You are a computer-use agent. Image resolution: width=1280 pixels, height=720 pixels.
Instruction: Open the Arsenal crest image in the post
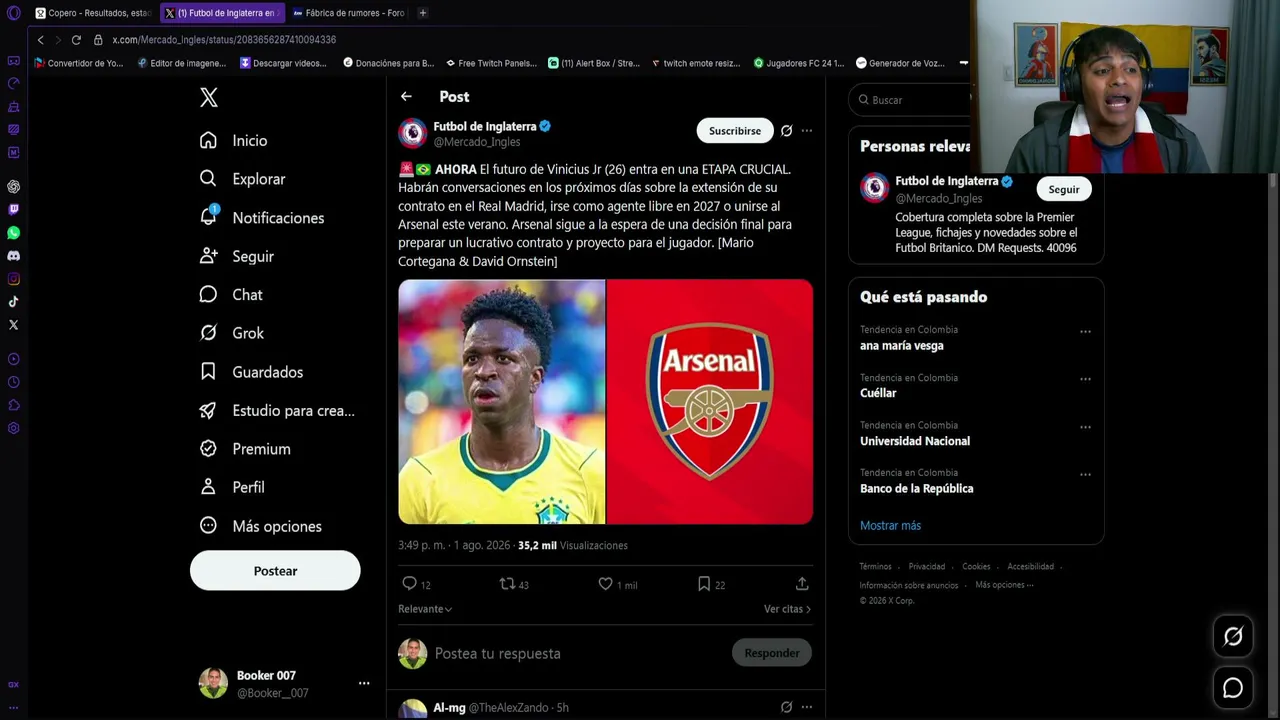pos(710,402)
